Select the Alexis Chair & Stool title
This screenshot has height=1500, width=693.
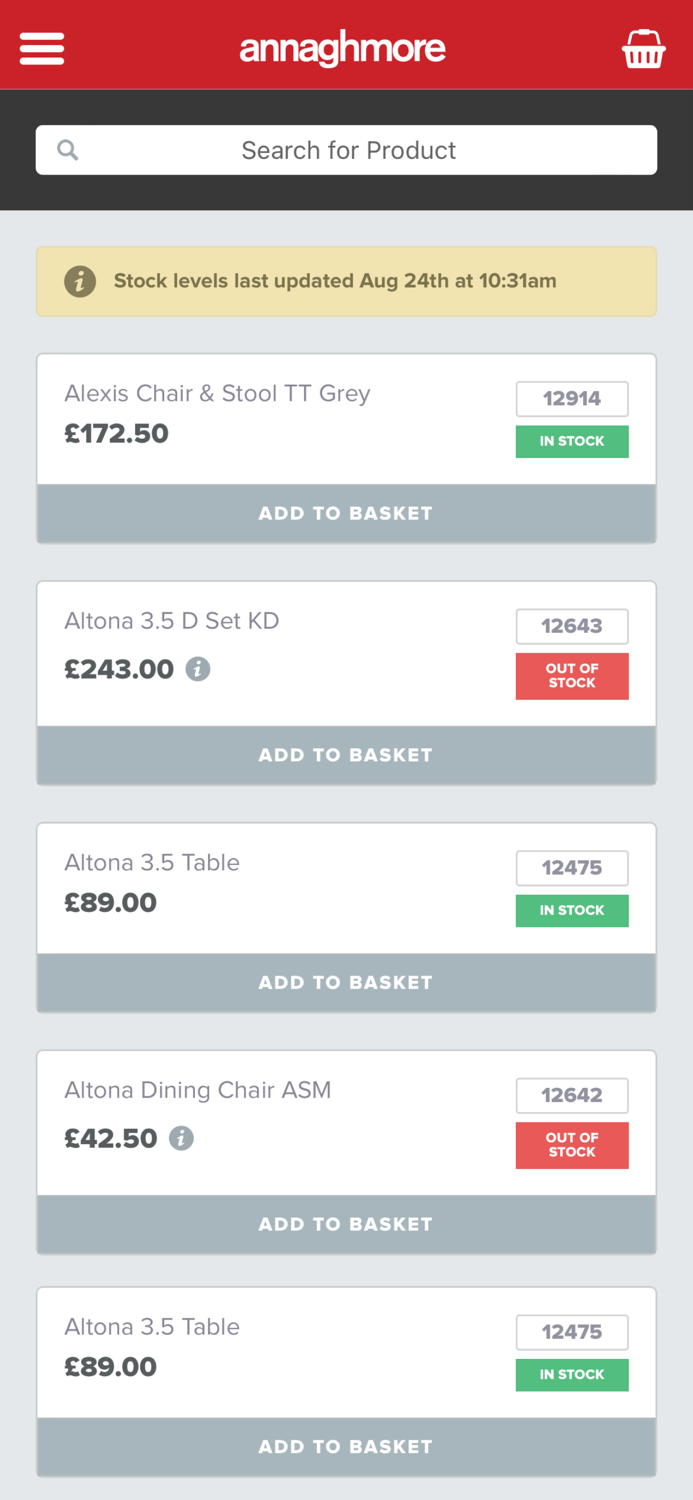coord(218,393)
